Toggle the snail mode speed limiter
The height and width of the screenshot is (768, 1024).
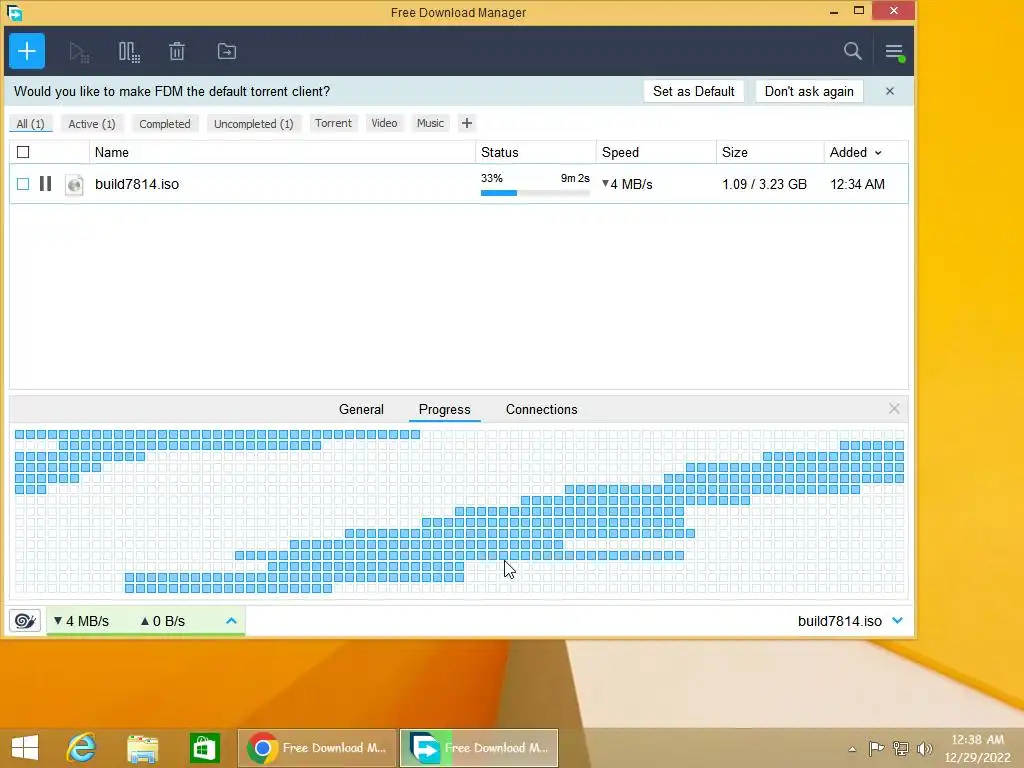(x=25, y=620)
